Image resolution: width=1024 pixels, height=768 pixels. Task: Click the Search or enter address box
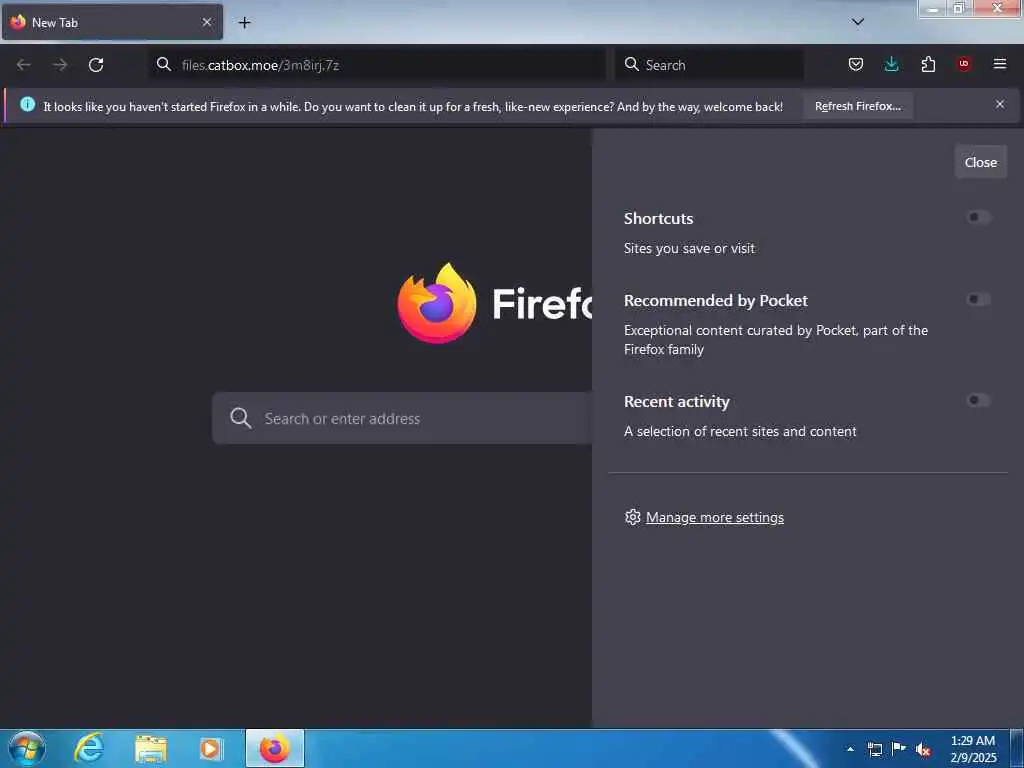tap(402, 418)
